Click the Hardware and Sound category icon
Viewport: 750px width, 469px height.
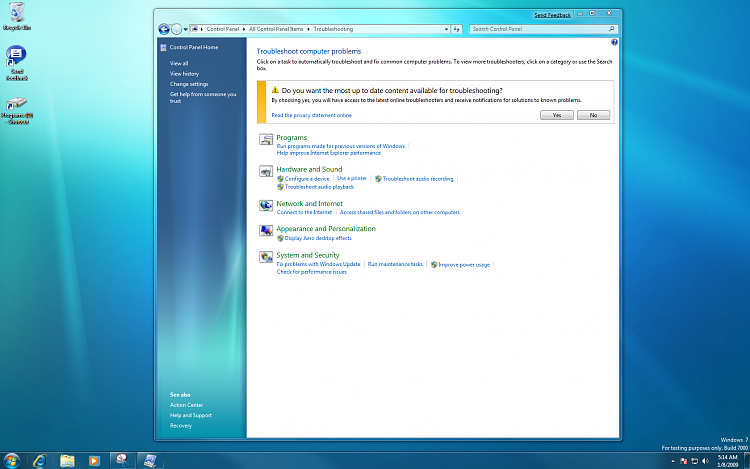tap(266, 171)
